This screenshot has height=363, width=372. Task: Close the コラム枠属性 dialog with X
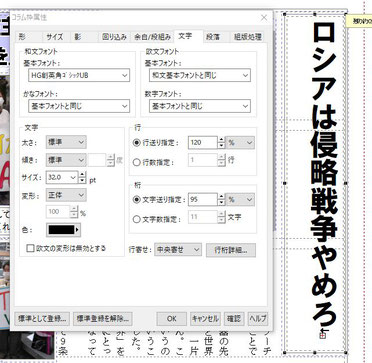point(264,18)
